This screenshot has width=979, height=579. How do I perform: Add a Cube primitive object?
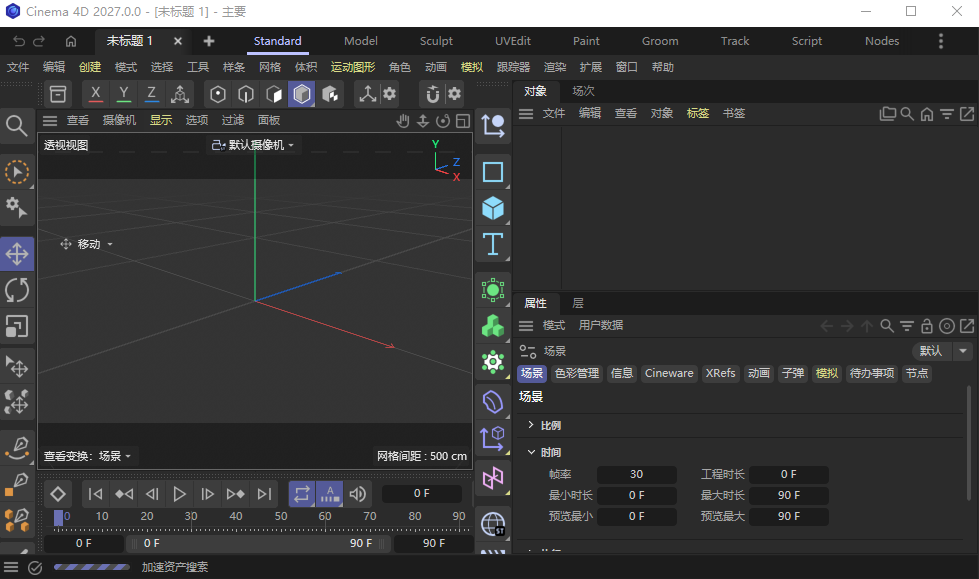click(x=493, y=208)
